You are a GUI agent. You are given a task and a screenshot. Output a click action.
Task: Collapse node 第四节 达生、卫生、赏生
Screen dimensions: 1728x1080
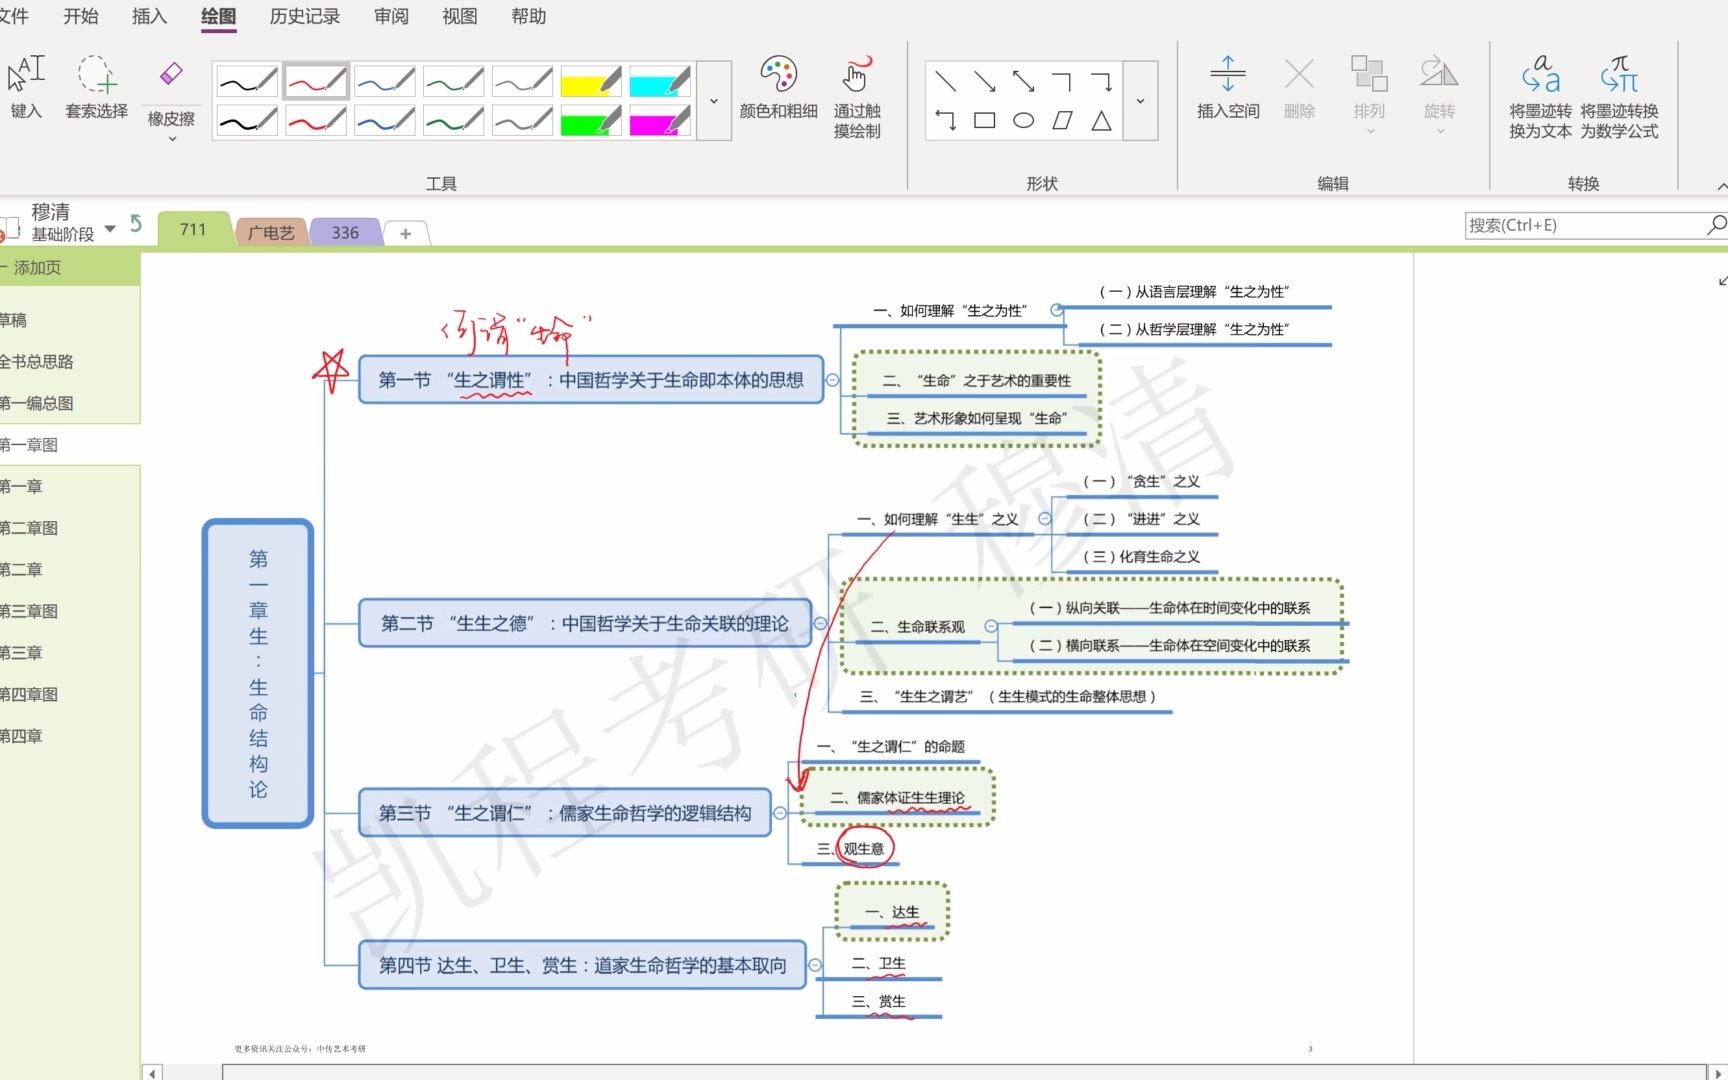tap(815, 965)
